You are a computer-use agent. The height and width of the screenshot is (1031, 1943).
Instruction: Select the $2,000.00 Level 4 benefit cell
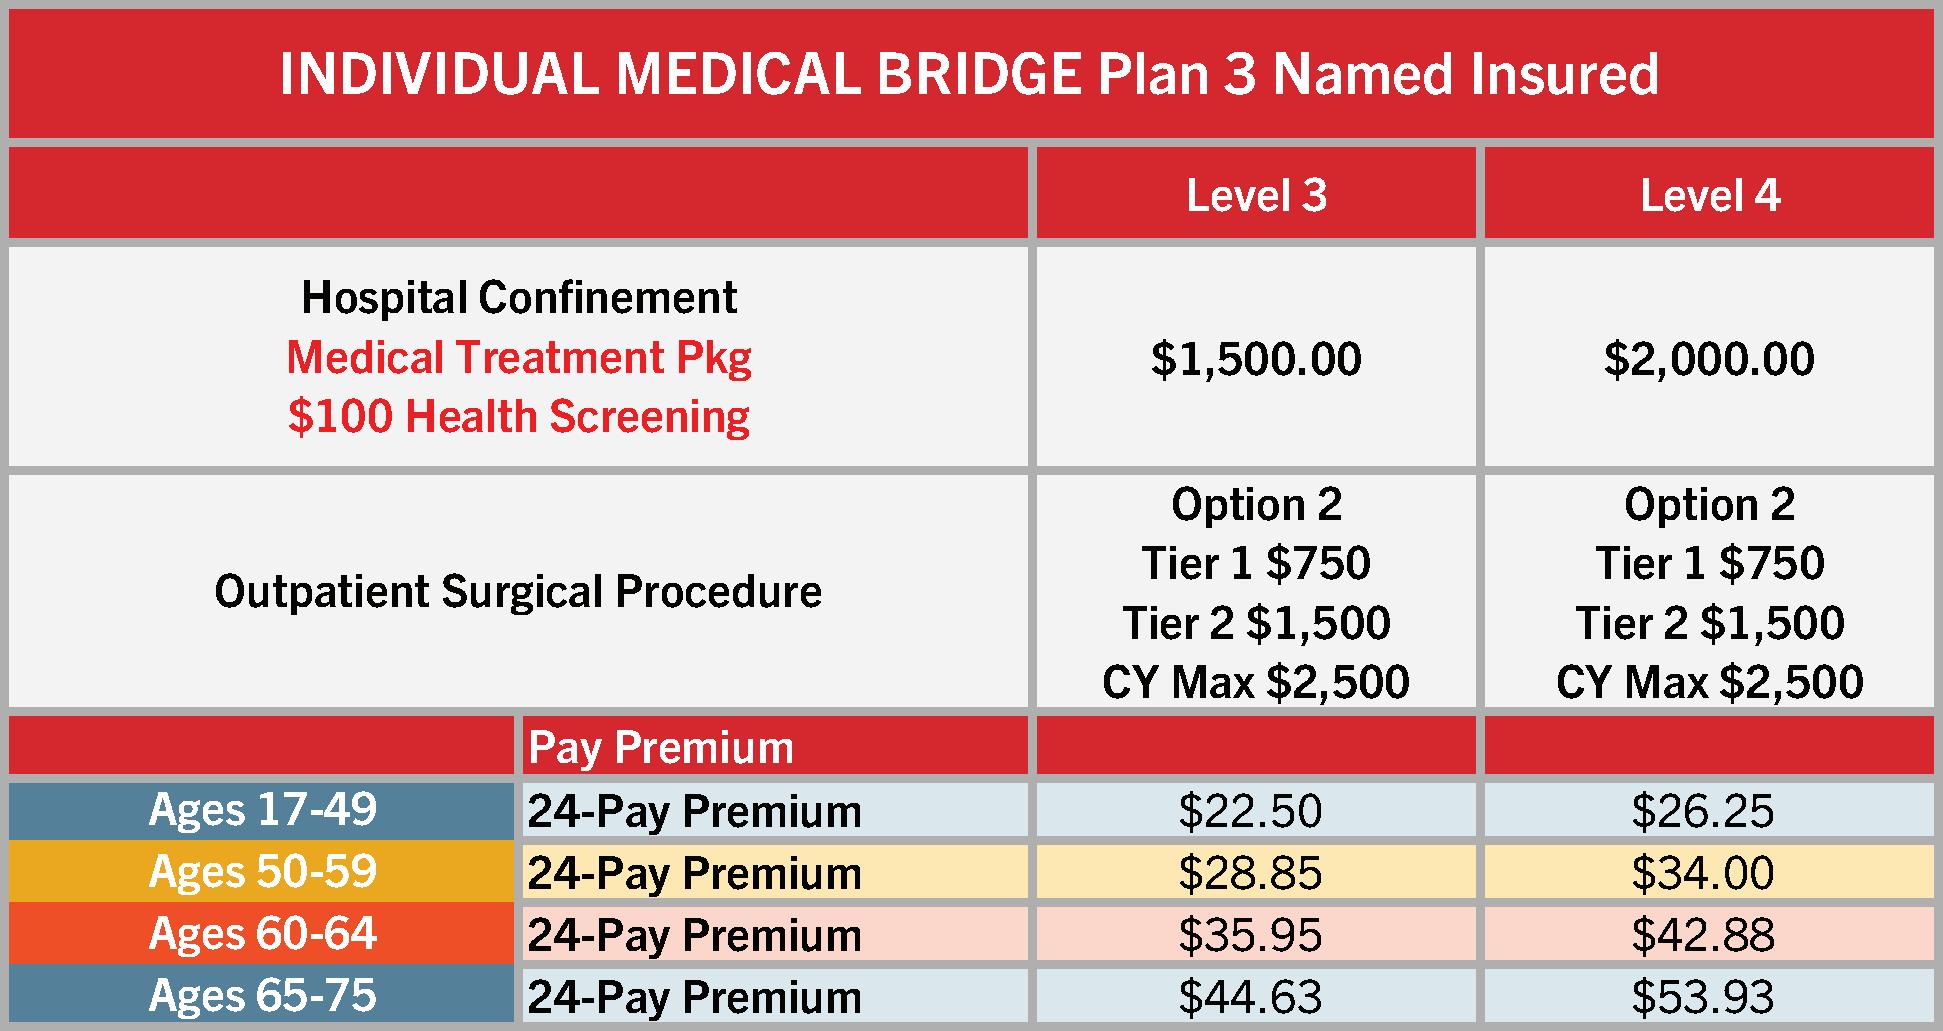1709,357
